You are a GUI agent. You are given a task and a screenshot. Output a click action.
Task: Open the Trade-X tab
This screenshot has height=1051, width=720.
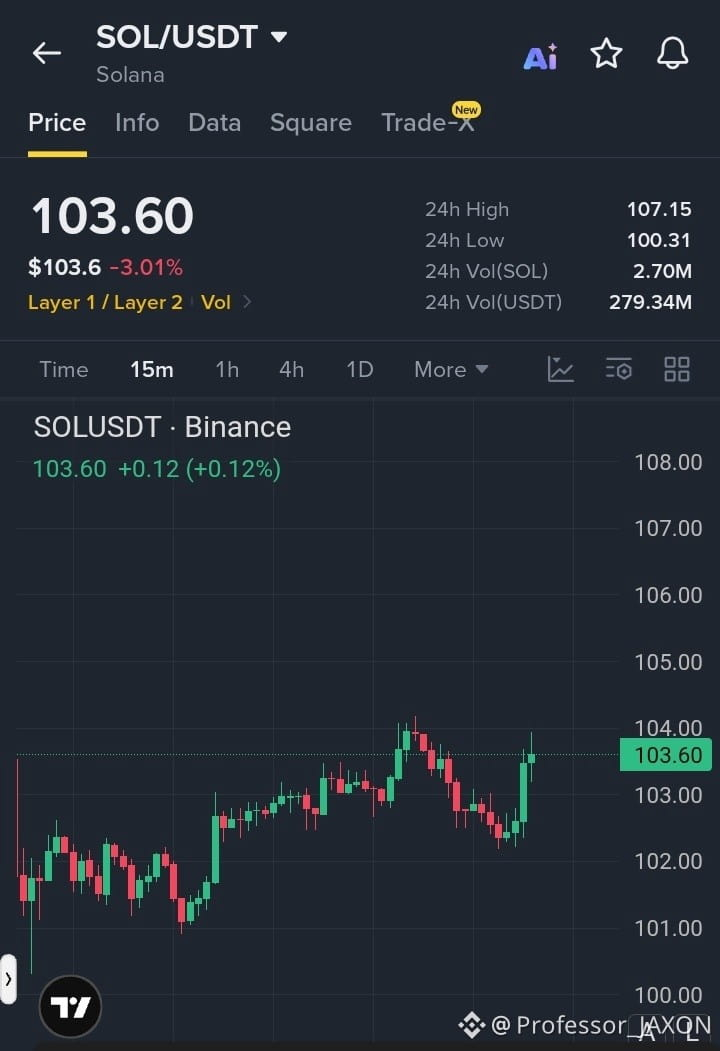tap(428, 123)
